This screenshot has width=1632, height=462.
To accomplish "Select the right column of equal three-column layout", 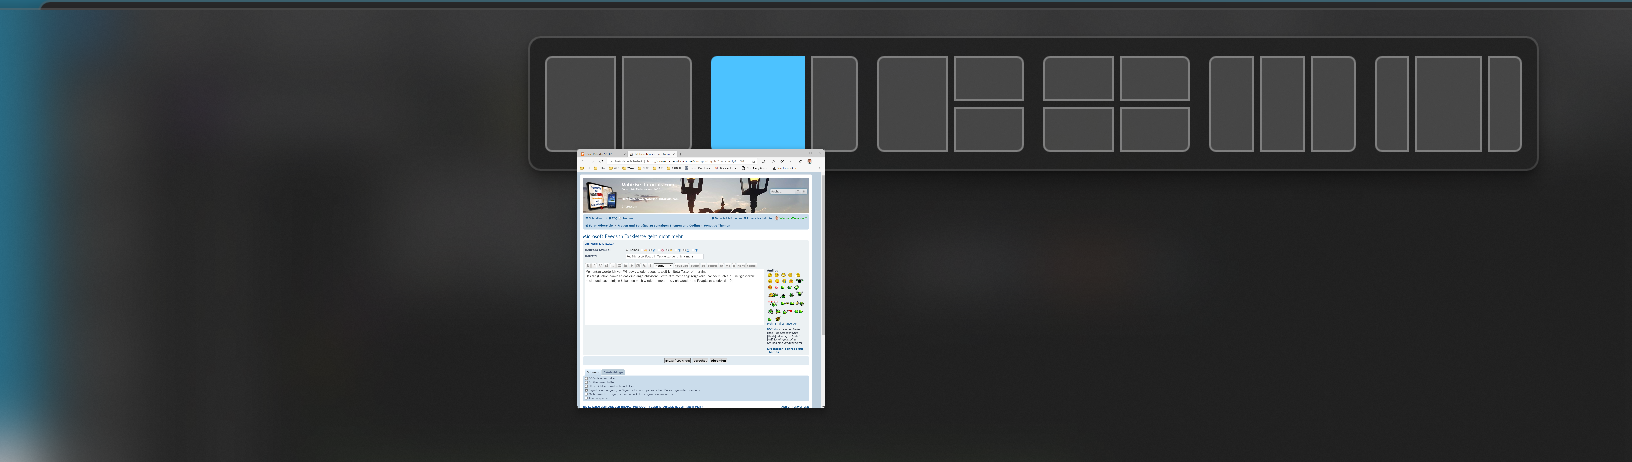I will pos(1333,104).
